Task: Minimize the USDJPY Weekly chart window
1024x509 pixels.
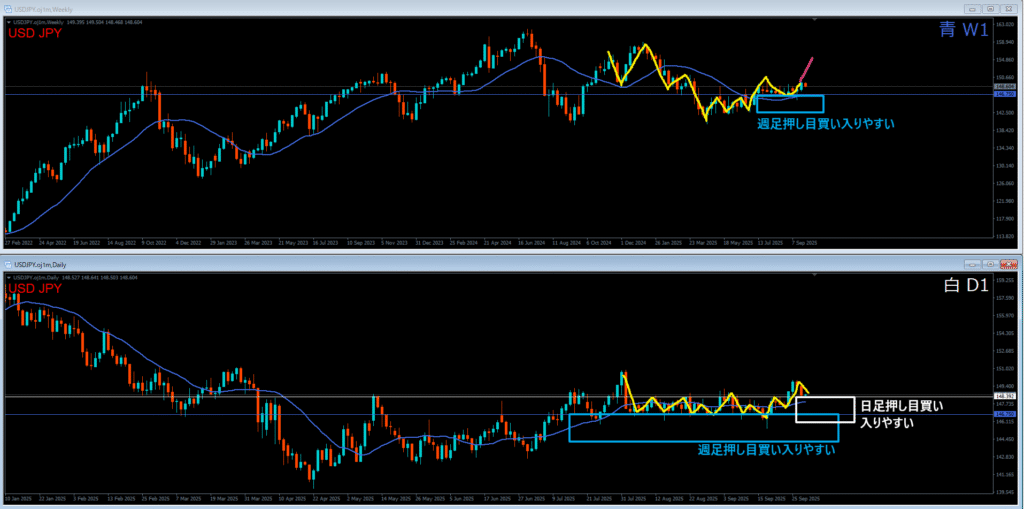Action: point(973,9)
